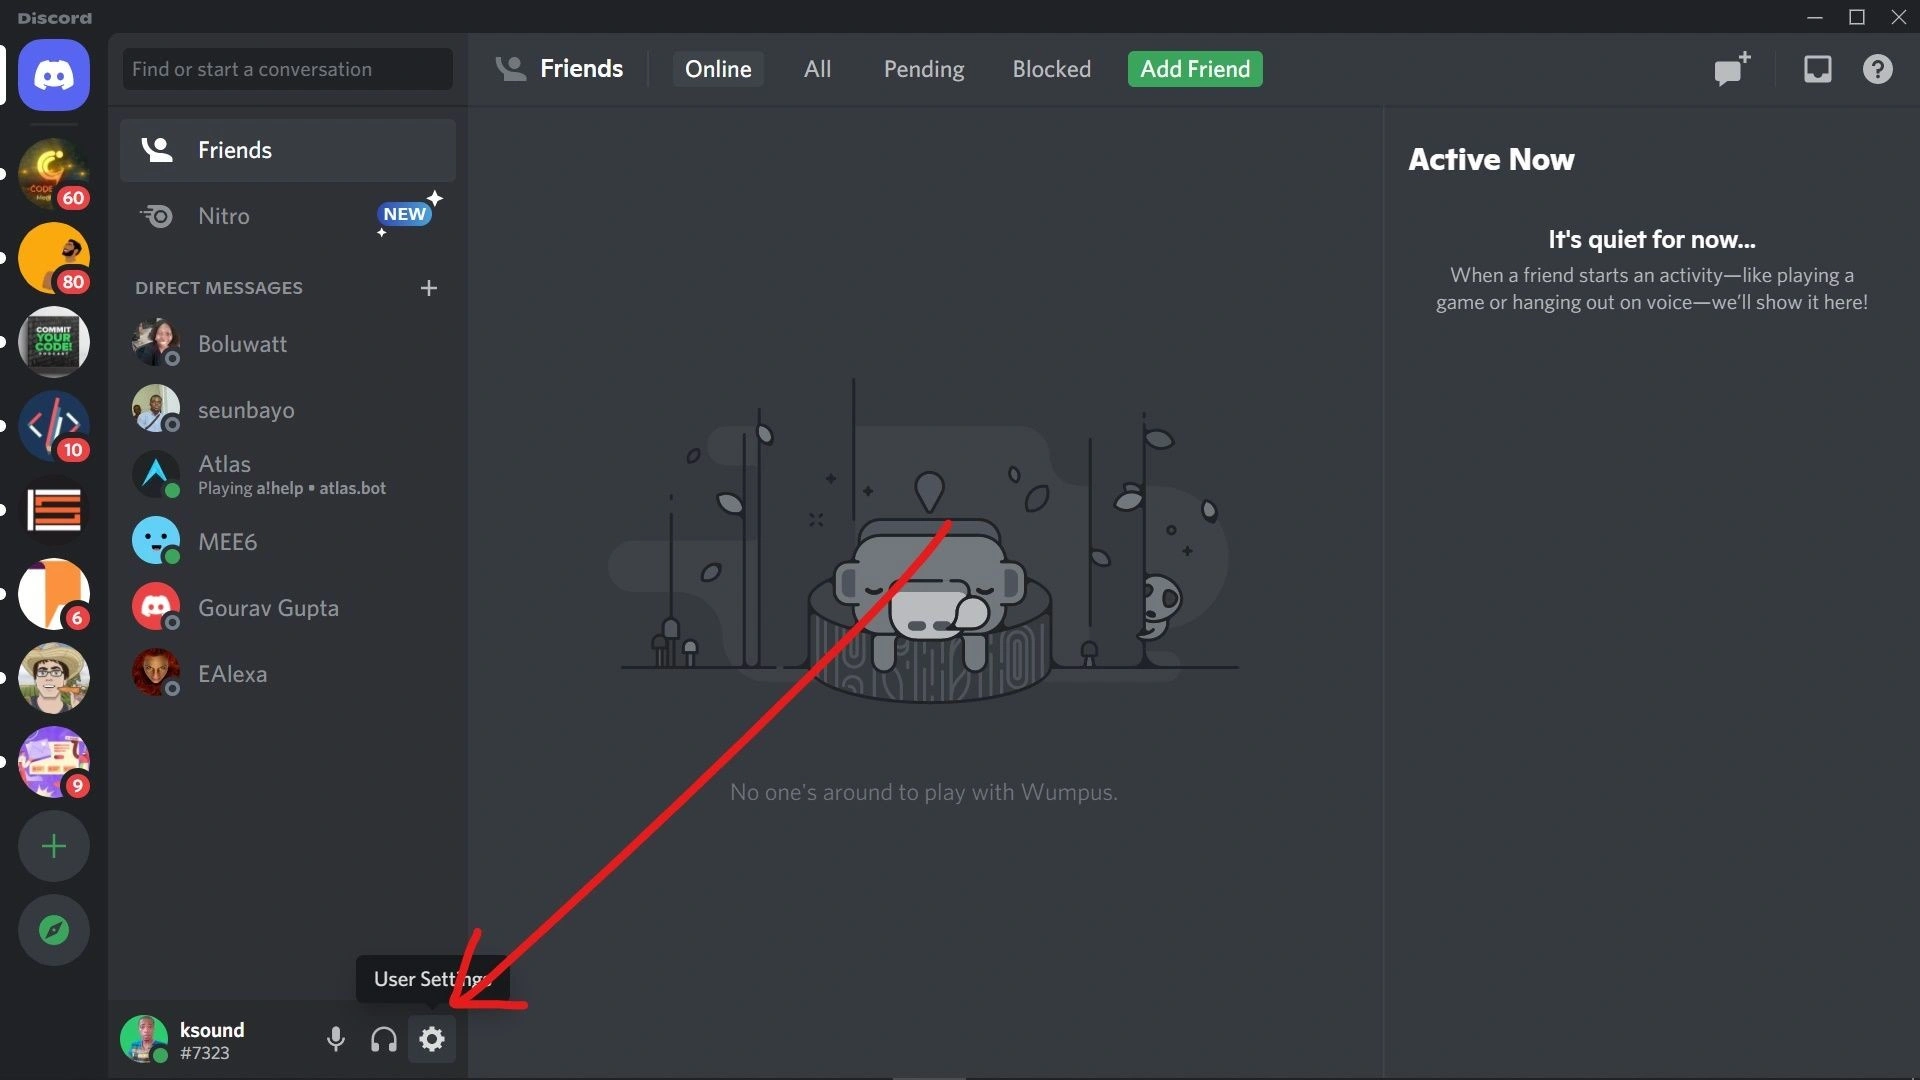Create DM with plus next to Direct Messages
This screenshot has height=1080, width=1920.
point(429,288)
